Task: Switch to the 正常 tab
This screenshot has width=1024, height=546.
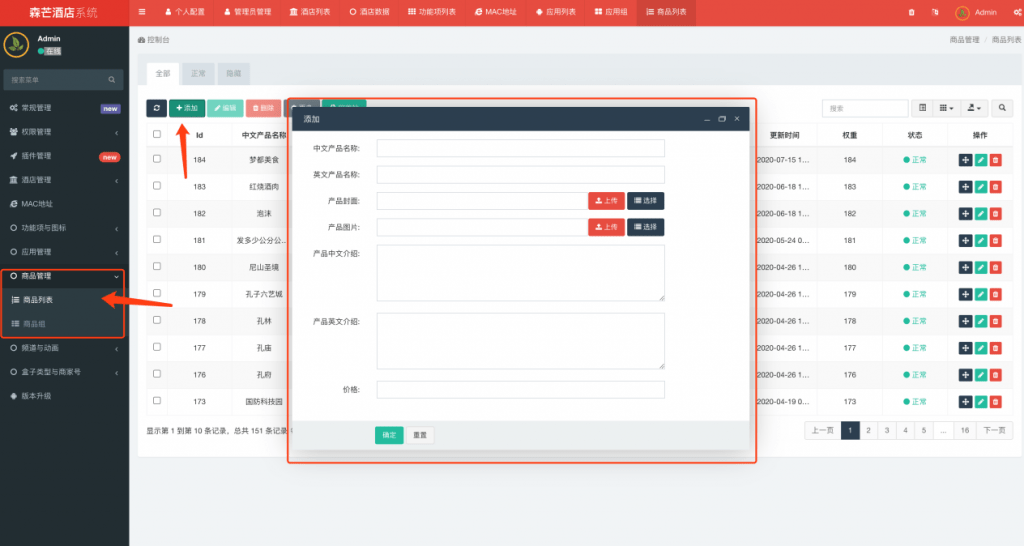Action: point(197,74)
